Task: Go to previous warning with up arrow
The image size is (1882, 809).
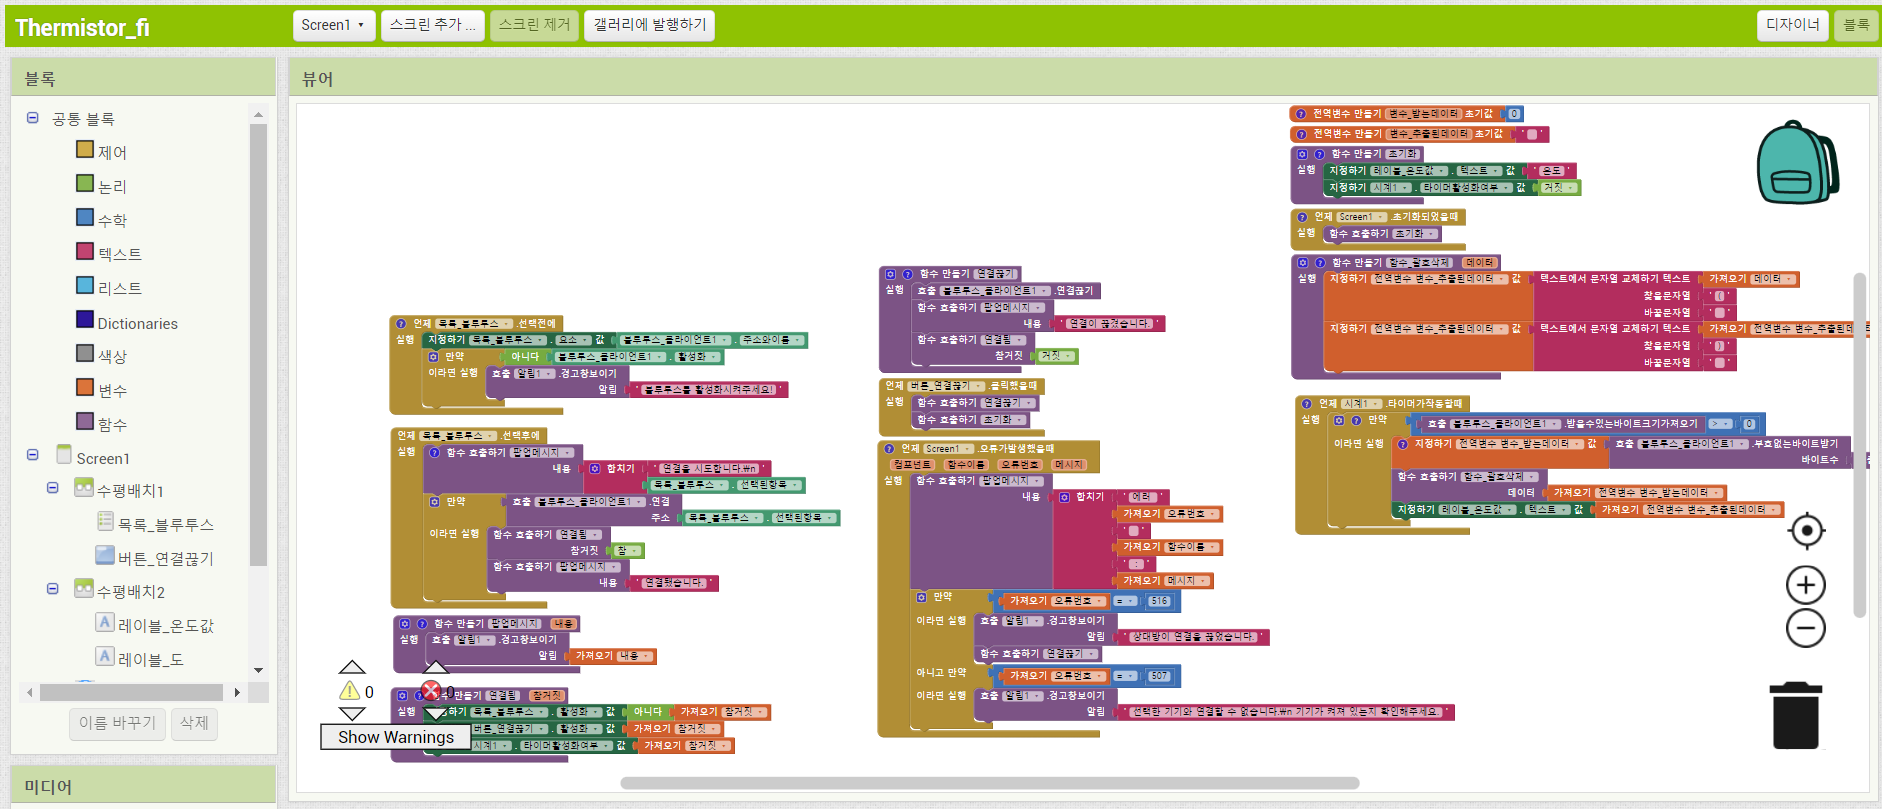Action: pyautogui.click(x=352, y=667)
